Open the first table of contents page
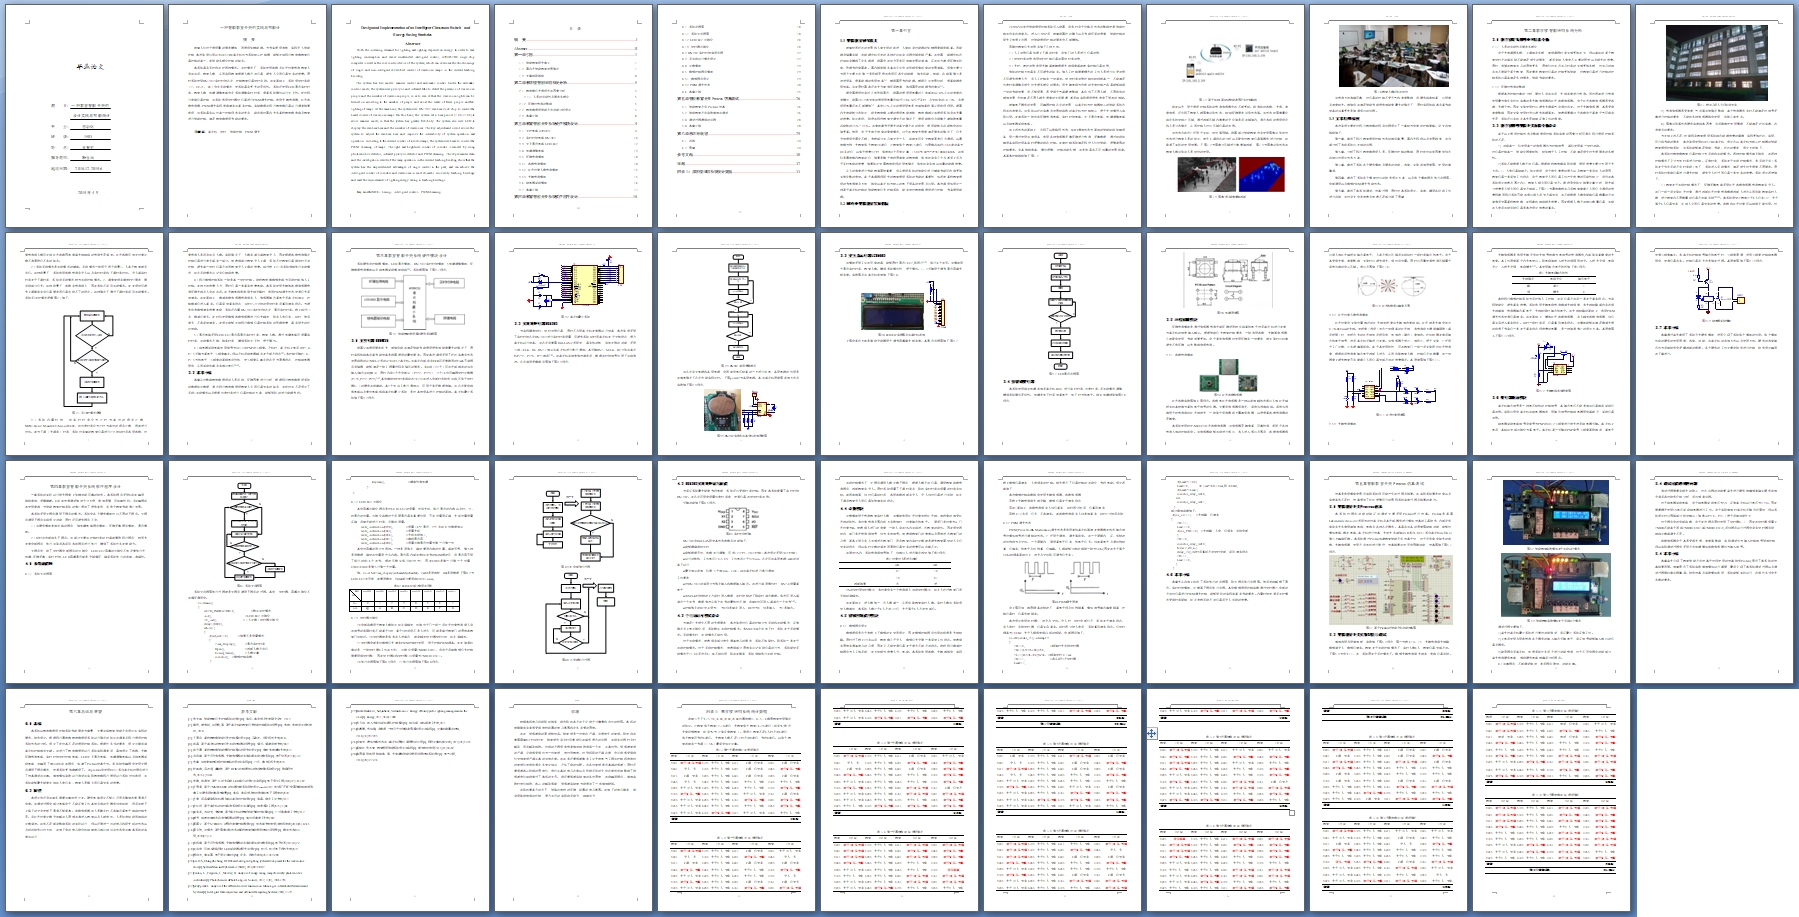 [573, 115]
